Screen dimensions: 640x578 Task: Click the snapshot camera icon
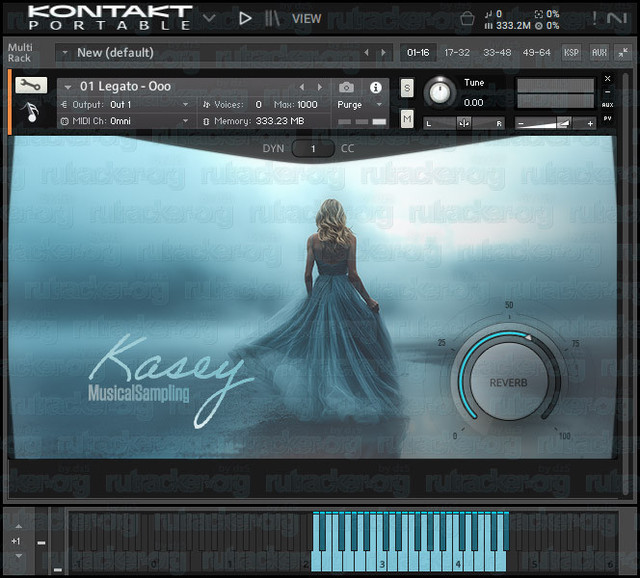click(346, 87)
